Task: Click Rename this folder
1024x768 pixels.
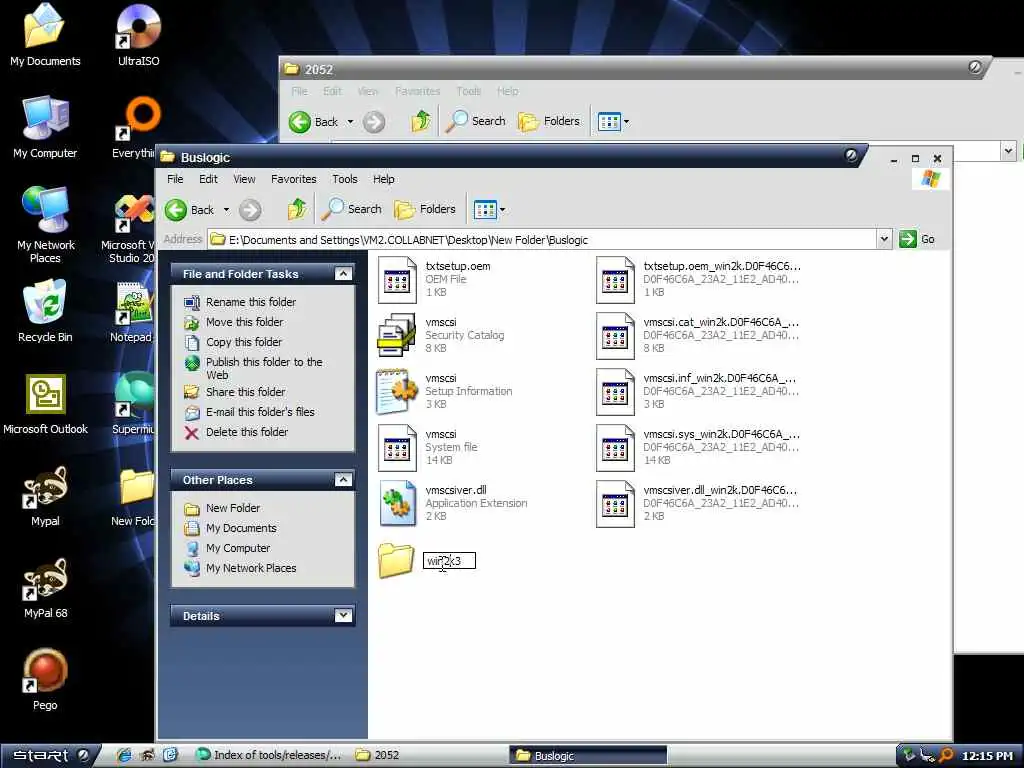Action: [x=251, y=302]
